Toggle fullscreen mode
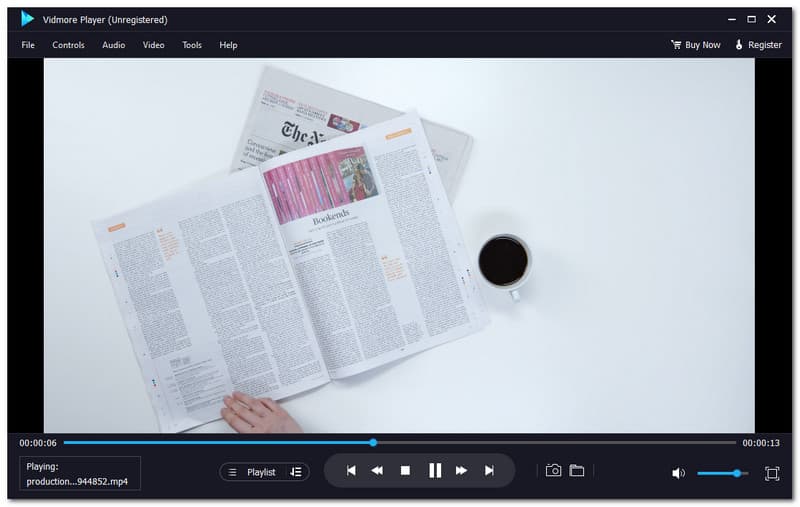This screenshot has width=800, height=507. pyautogui.click(x=772, y=473)
